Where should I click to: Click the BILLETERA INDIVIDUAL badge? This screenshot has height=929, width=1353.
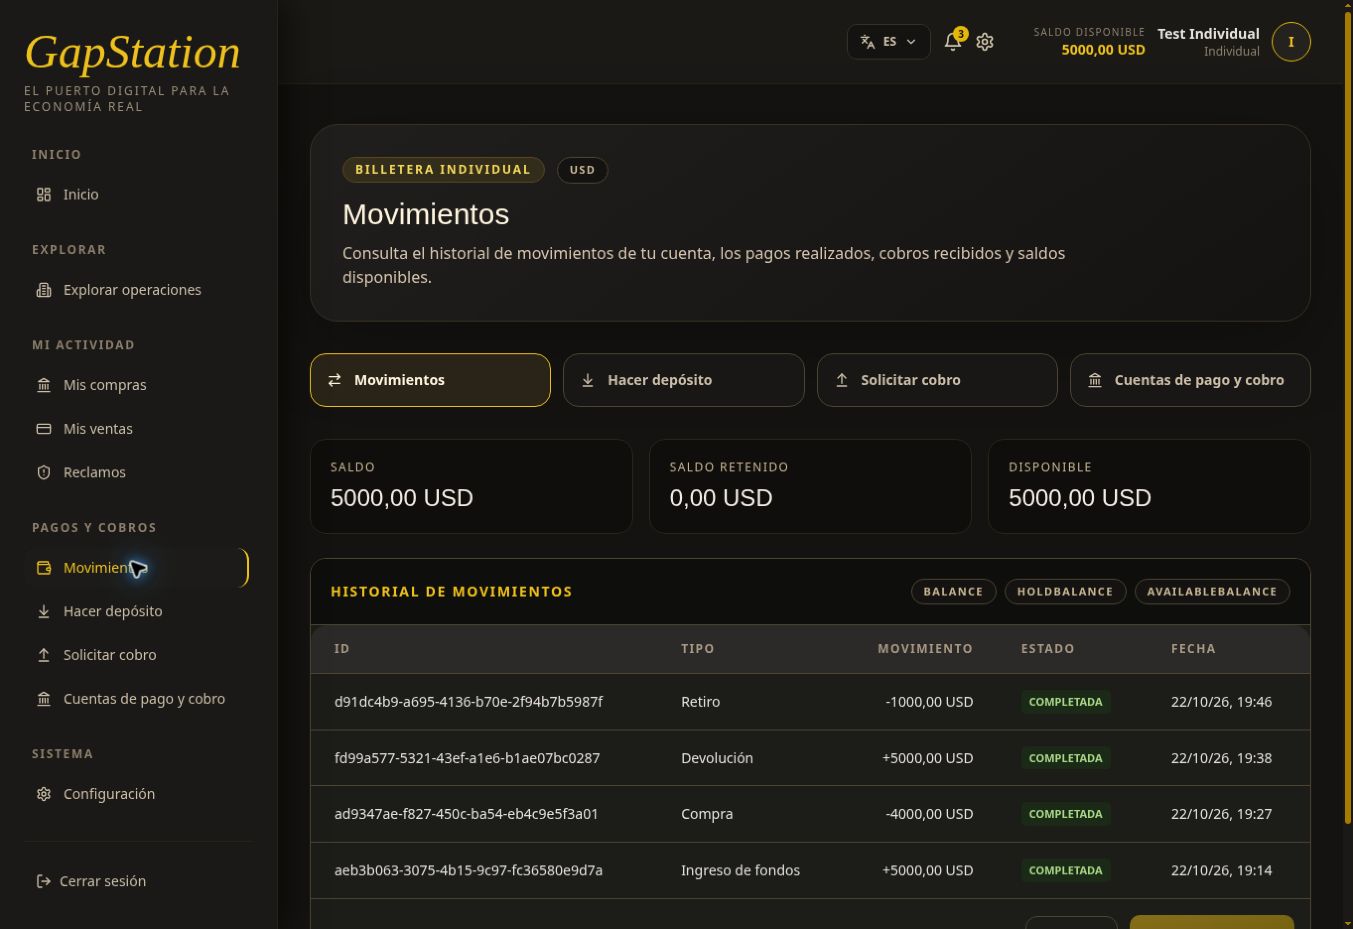(443, 170)
